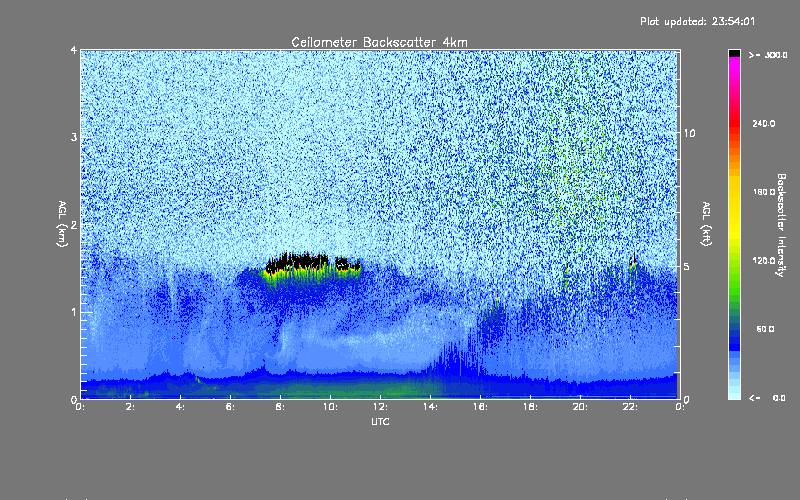
Task: Click the "4" tick on the km axis
Action: (x=74, y=50)
